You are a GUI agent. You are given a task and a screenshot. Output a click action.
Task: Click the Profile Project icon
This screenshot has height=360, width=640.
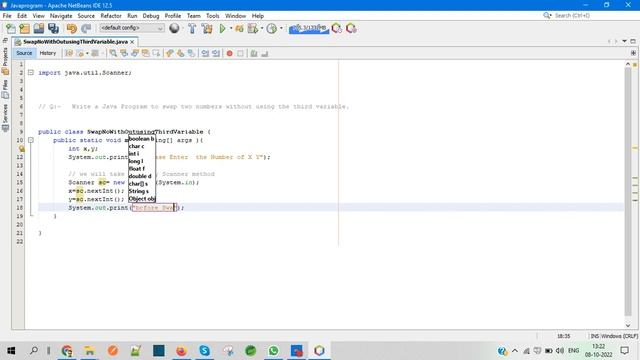tap(272, 28)
